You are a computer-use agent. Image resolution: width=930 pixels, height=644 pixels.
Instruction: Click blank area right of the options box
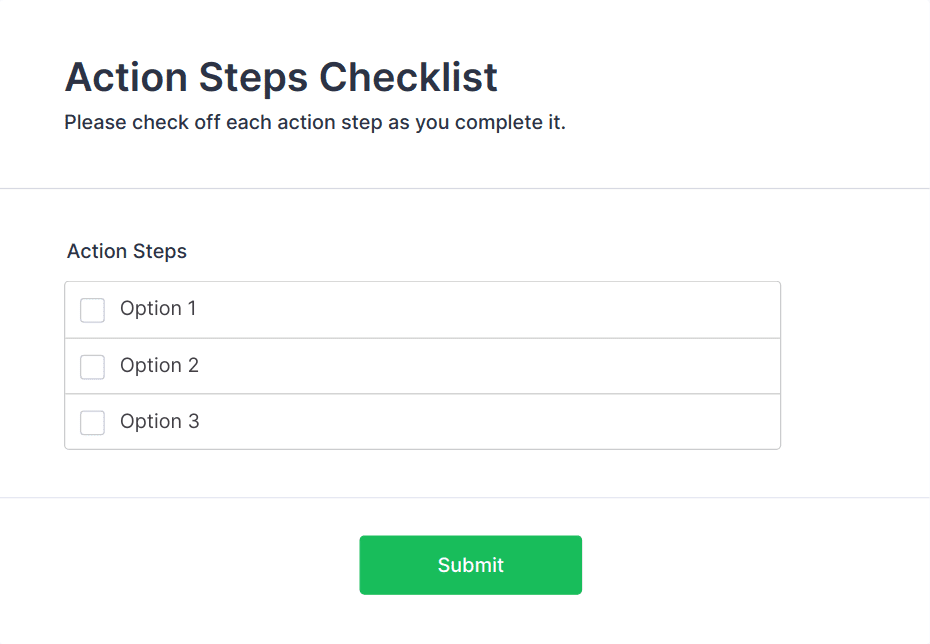coord(855,365)
